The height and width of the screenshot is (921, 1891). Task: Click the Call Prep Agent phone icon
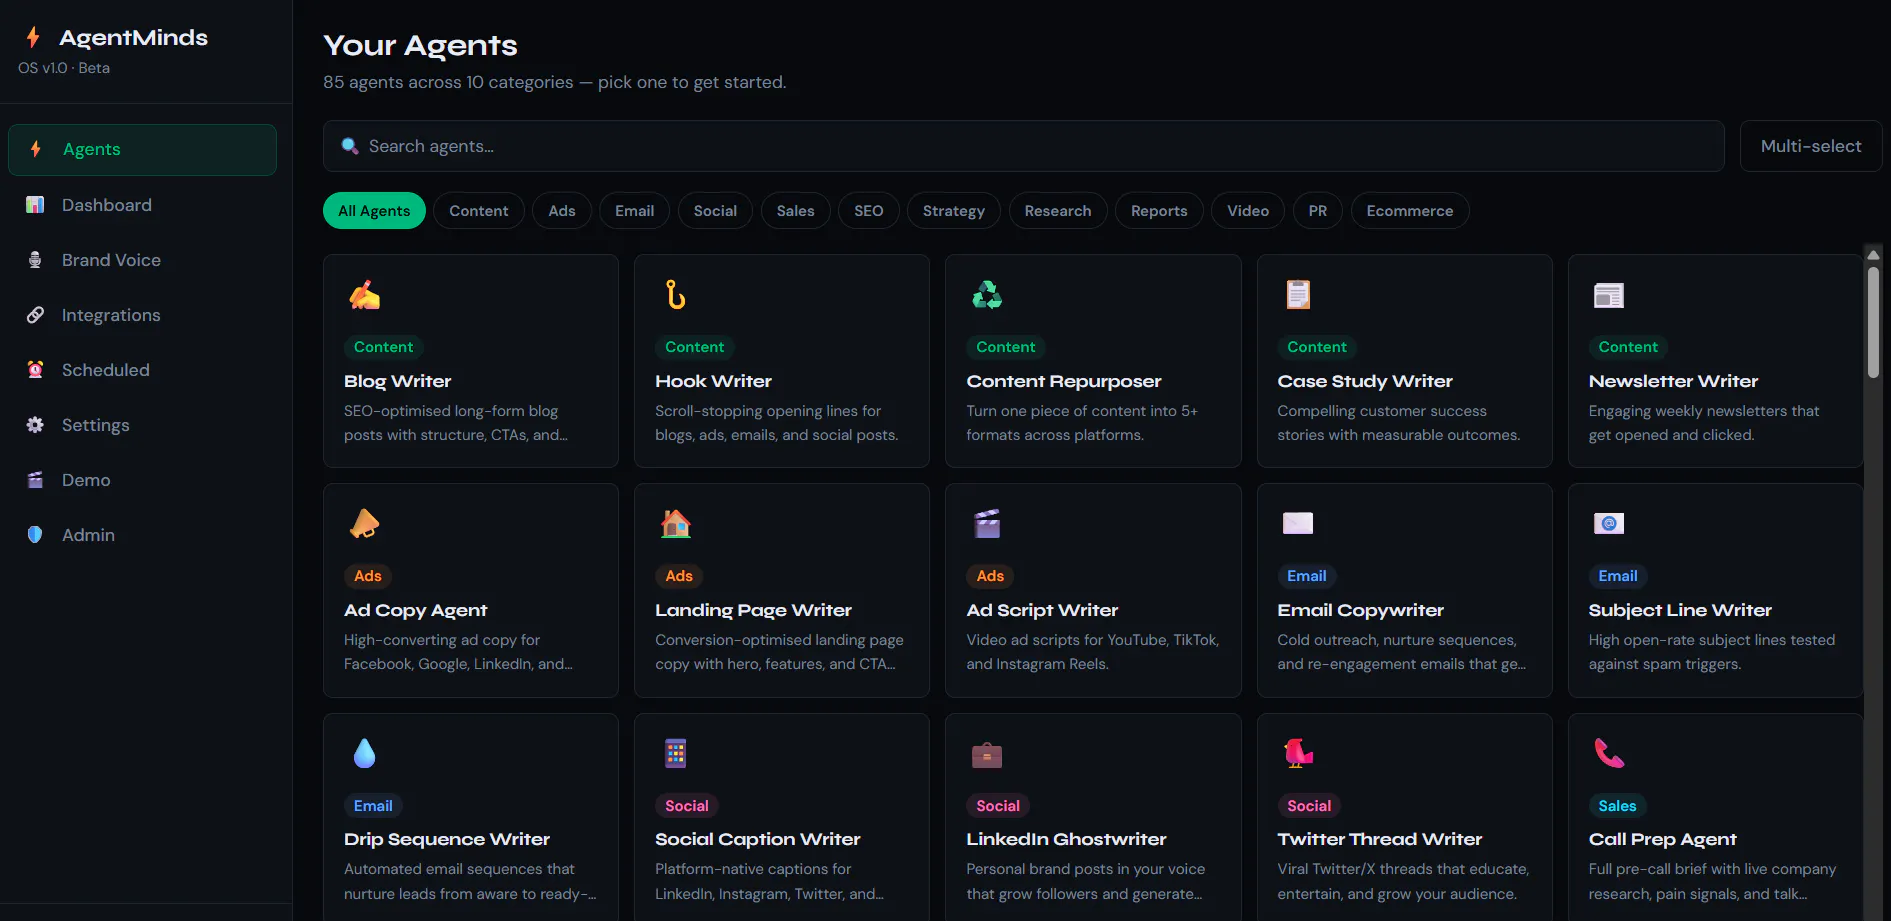[1609, 753]
